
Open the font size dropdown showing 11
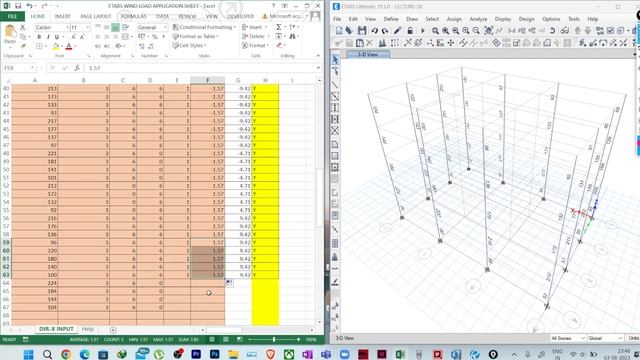[87, 27]
